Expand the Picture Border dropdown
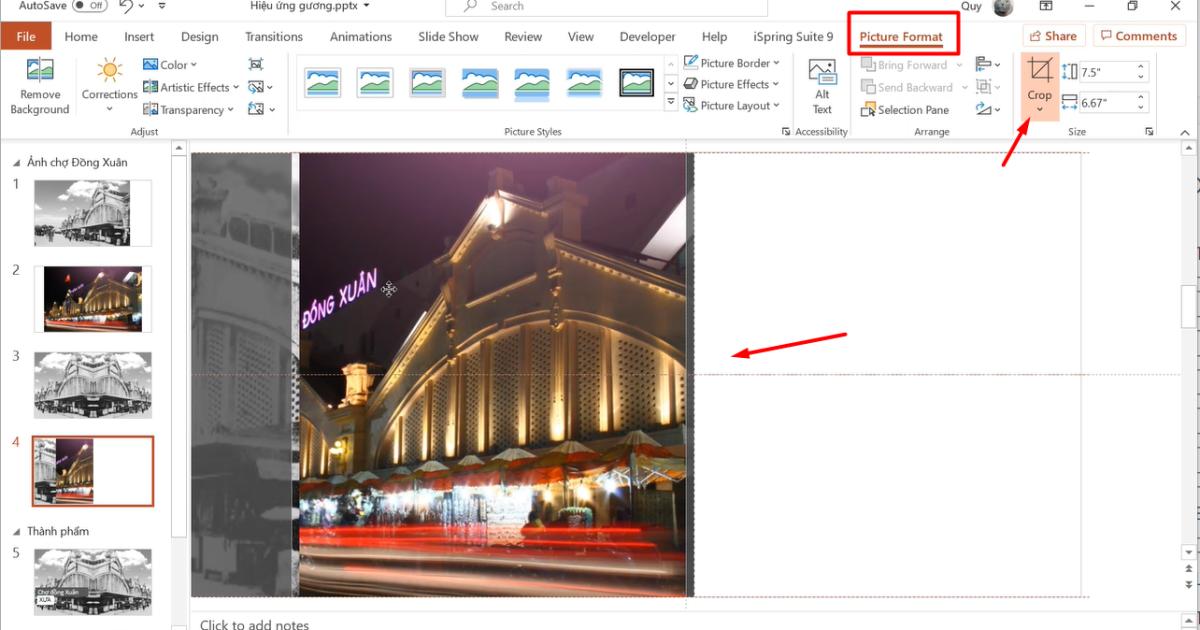 point(778,62)
